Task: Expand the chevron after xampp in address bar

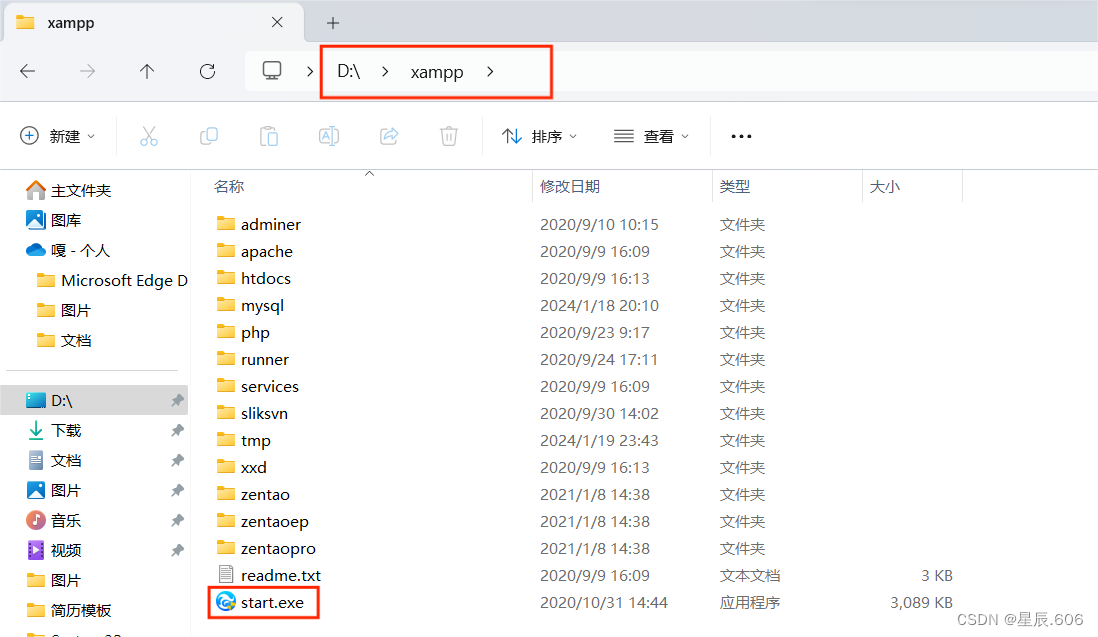Action: pos(490,71)
